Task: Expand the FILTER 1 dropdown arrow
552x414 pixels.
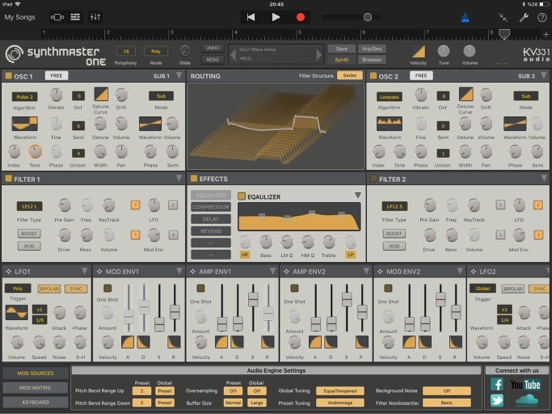Action: click(179, 178)
